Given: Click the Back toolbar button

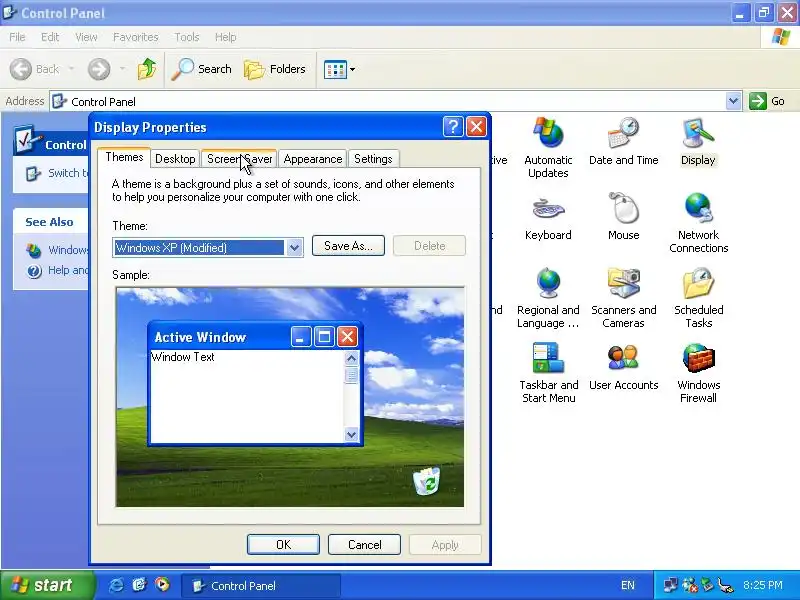Looking at the screenshot, I should click(x=35, y=69).
